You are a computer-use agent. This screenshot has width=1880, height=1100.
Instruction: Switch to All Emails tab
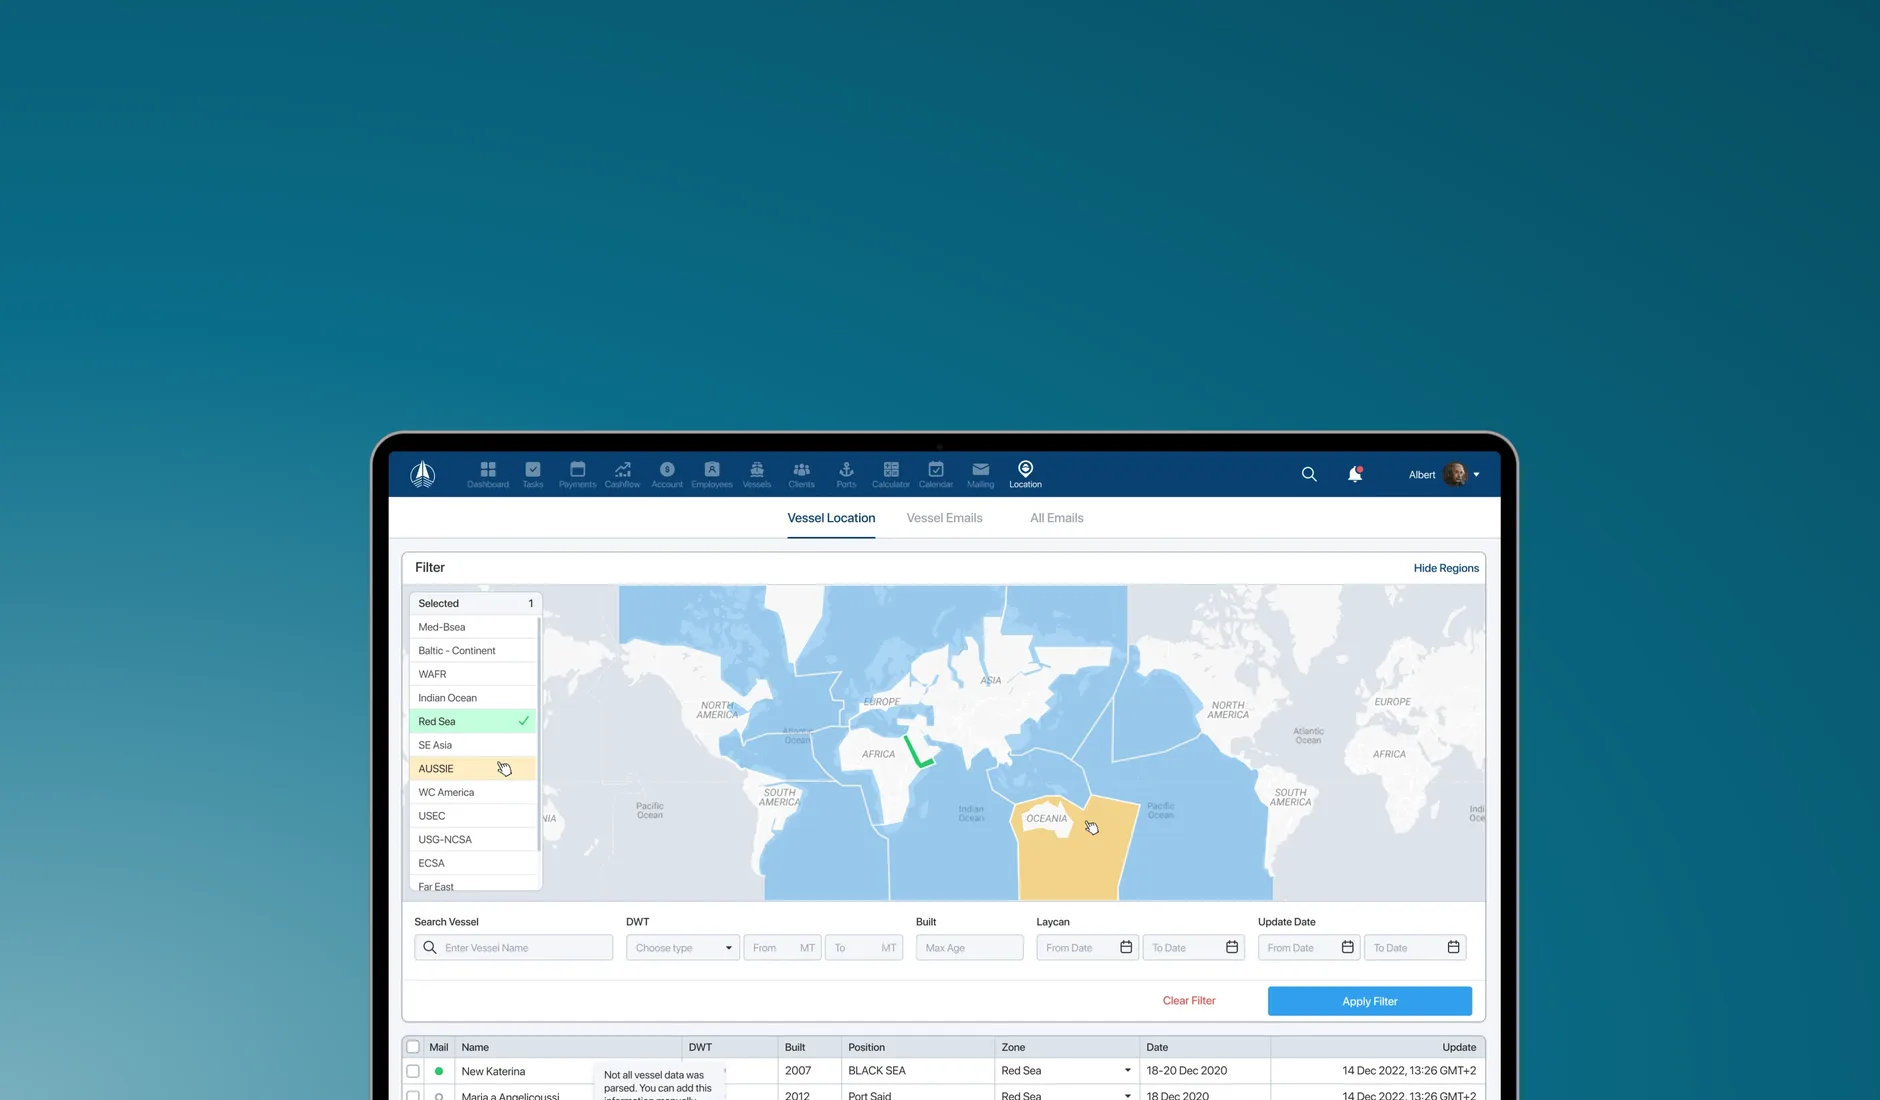[x=1057, y=518]
